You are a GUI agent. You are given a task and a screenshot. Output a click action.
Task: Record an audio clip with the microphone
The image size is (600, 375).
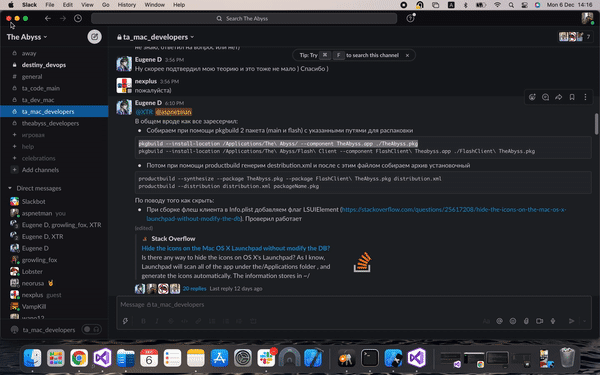pyautogui.click(x=553, y=321)
